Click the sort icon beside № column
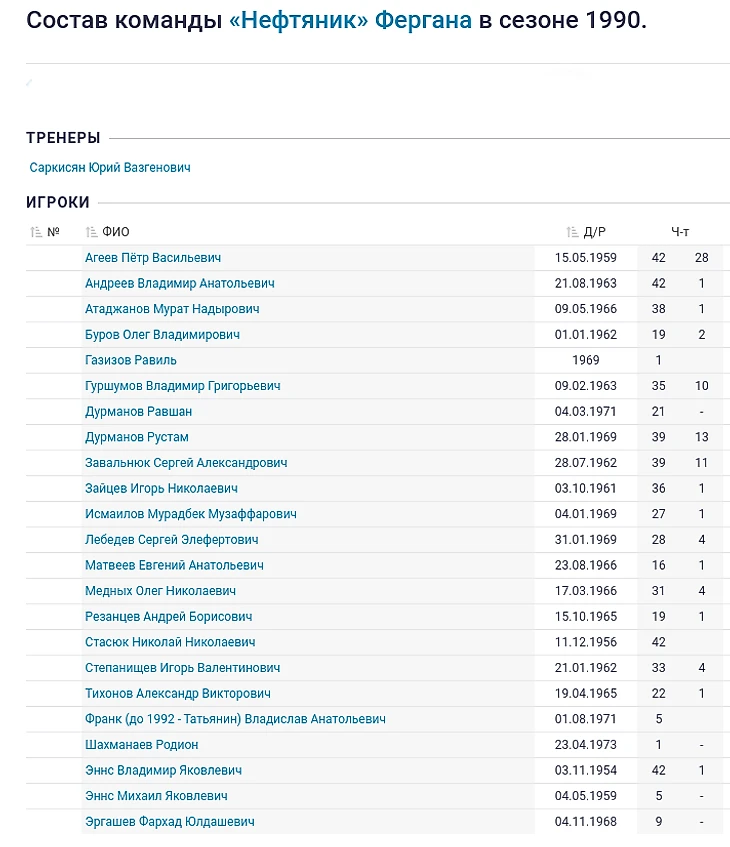Image resolution: width=730 pixels, height=847 pixels. click(x=37, y=232)
